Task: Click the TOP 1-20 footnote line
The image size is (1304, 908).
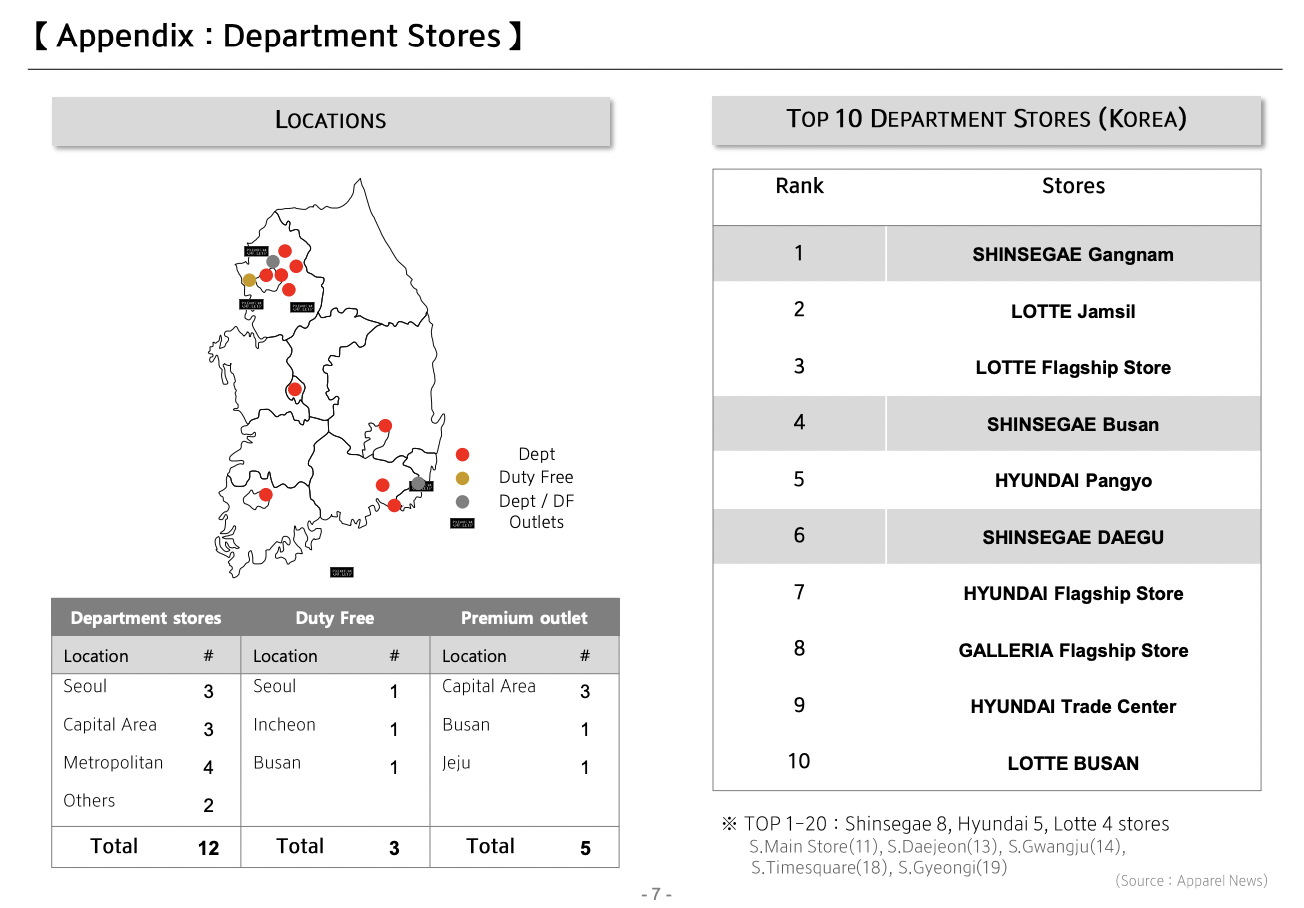Action: click(x=945, y=824)
